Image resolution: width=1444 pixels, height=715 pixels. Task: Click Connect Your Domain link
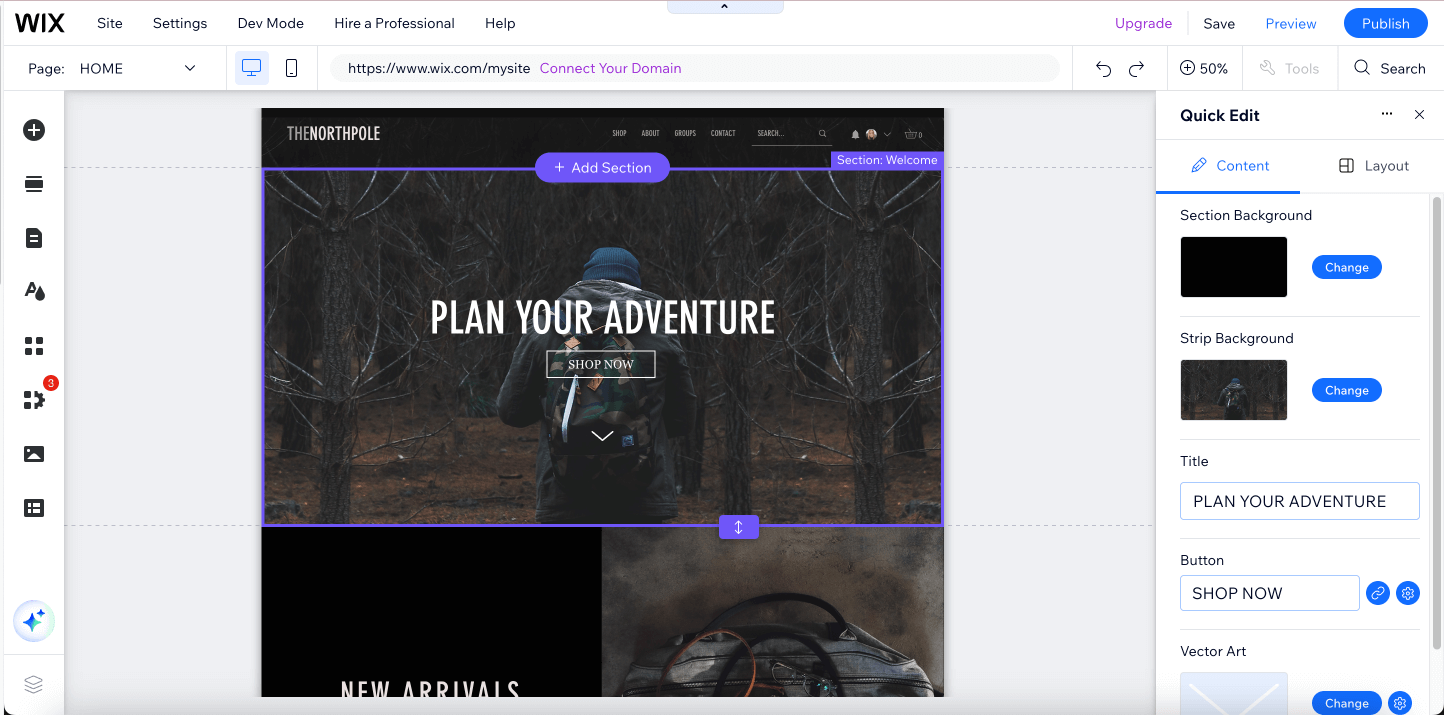pyautogui.click(x=610, y=68)
